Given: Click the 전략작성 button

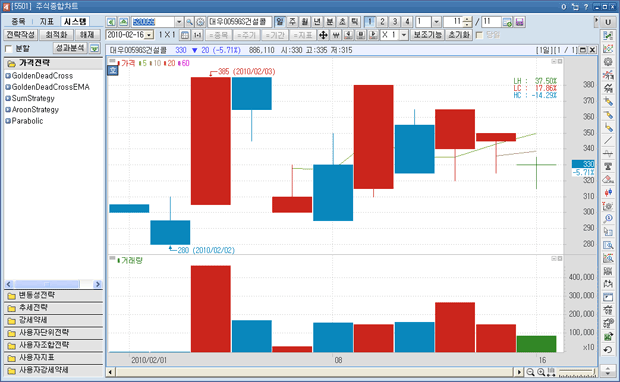Looking at the screenshot, I should pos(21,35).
